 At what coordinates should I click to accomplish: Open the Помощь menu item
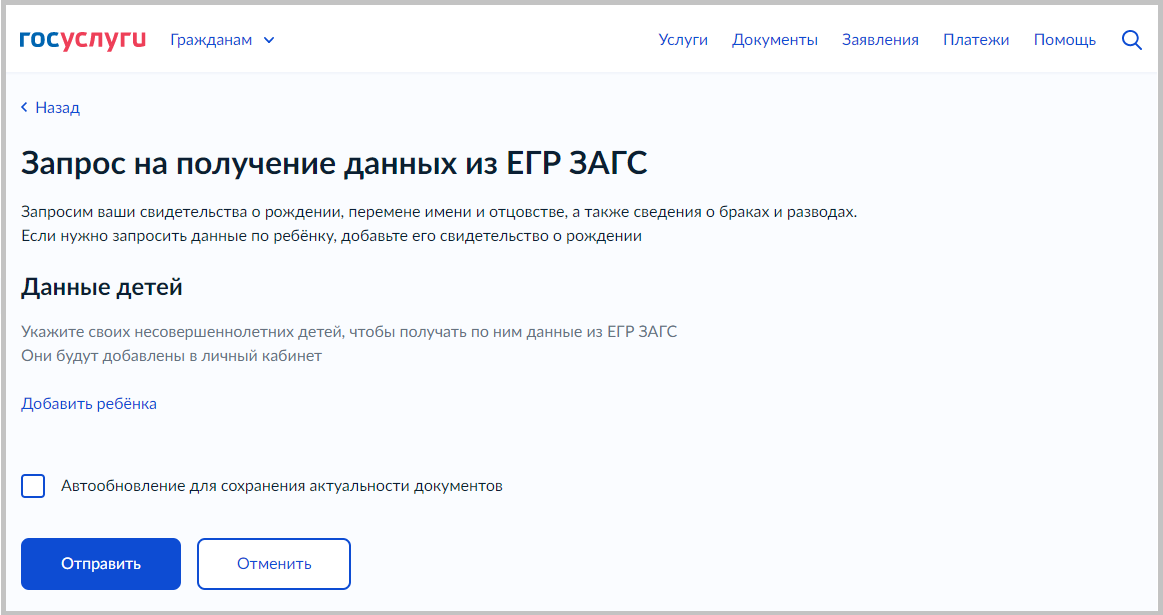pos(1064,40)
